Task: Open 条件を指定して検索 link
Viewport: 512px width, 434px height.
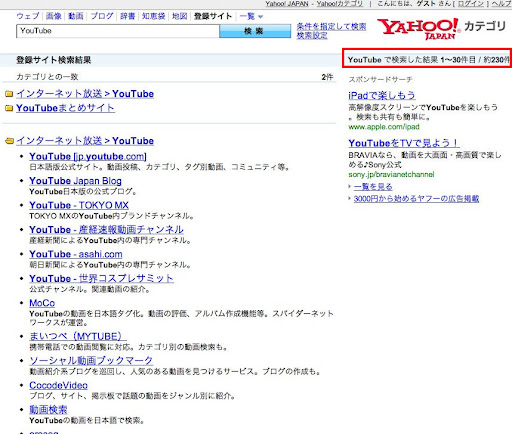Action: pyautogui.click(x=331, y=26)
